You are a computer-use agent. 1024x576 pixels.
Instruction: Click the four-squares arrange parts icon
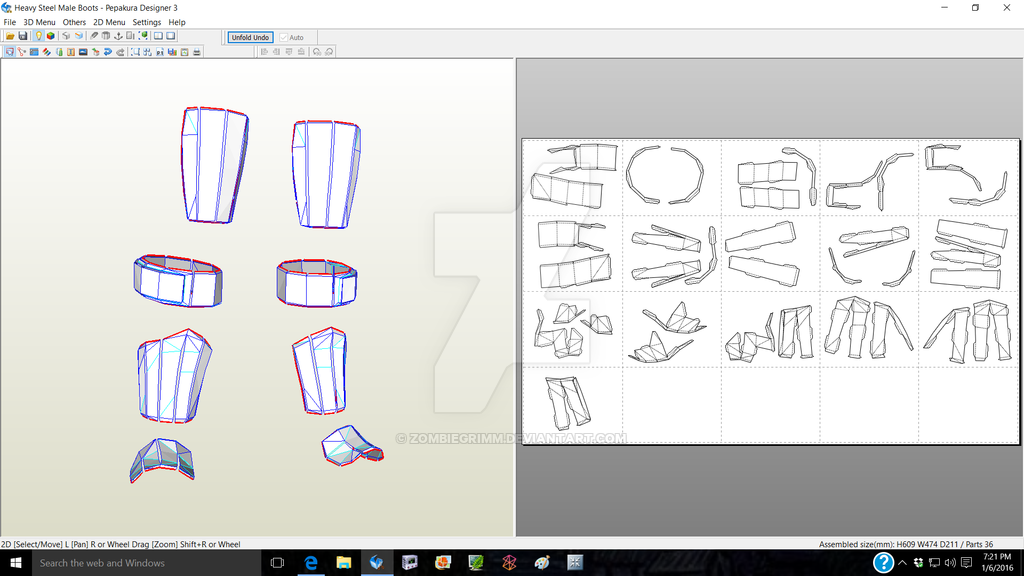148,52
